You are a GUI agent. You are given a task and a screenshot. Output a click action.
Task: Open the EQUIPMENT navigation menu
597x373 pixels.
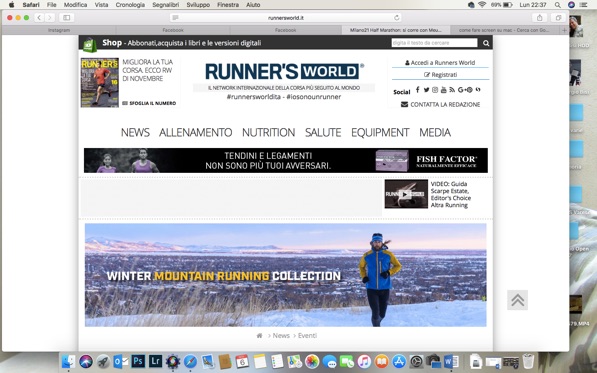(380, 132)
